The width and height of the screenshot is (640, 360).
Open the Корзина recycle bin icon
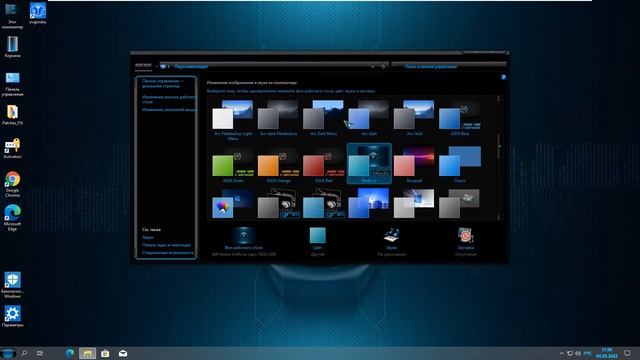[x=12, y=47]
